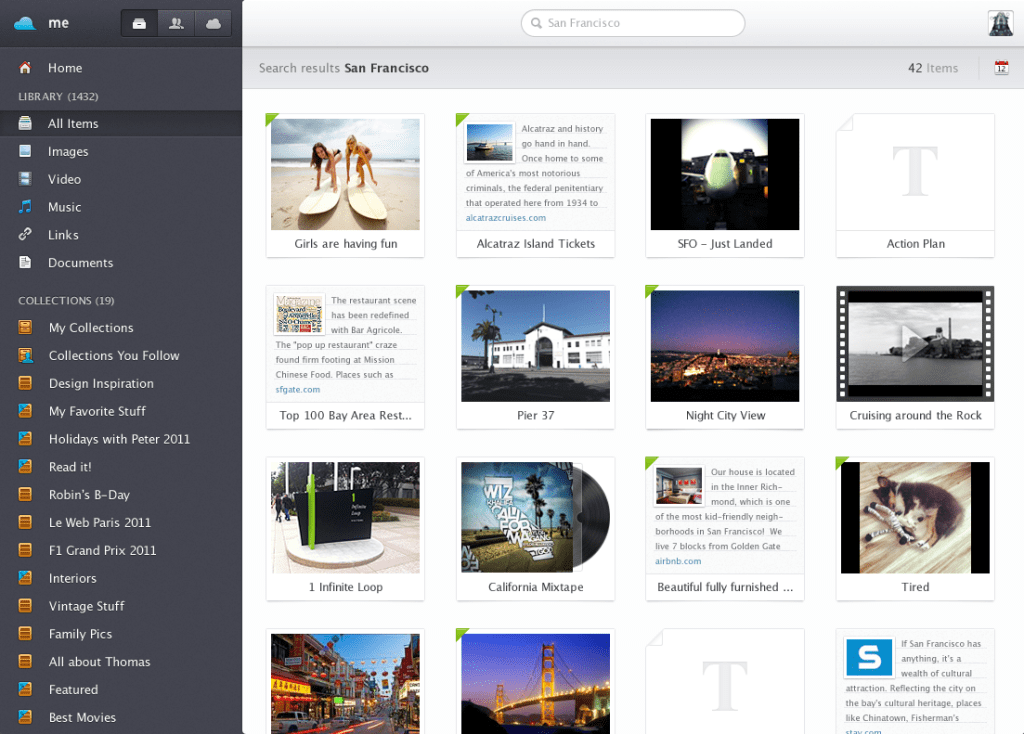Click the Design Inspiration collection icon
The height and width of the screenshot is (734, 1024).
[26, 384]
